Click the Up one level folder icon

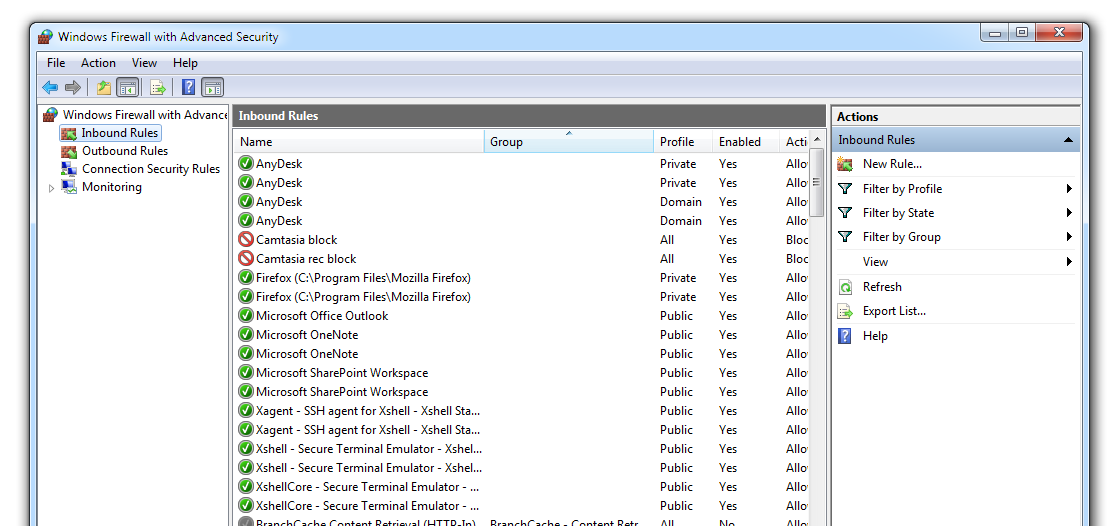[x=104, y=88]
